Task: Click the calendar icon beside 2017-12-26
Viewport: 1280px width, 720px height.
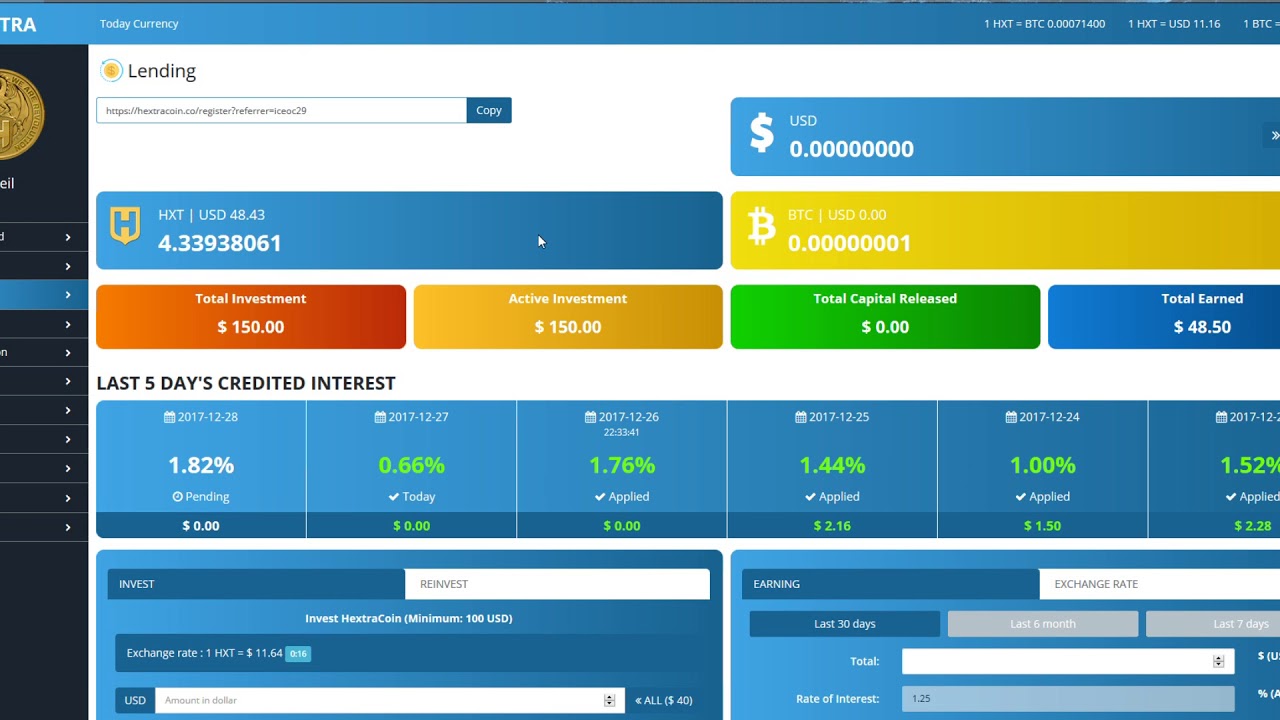Action: point(591,417)
